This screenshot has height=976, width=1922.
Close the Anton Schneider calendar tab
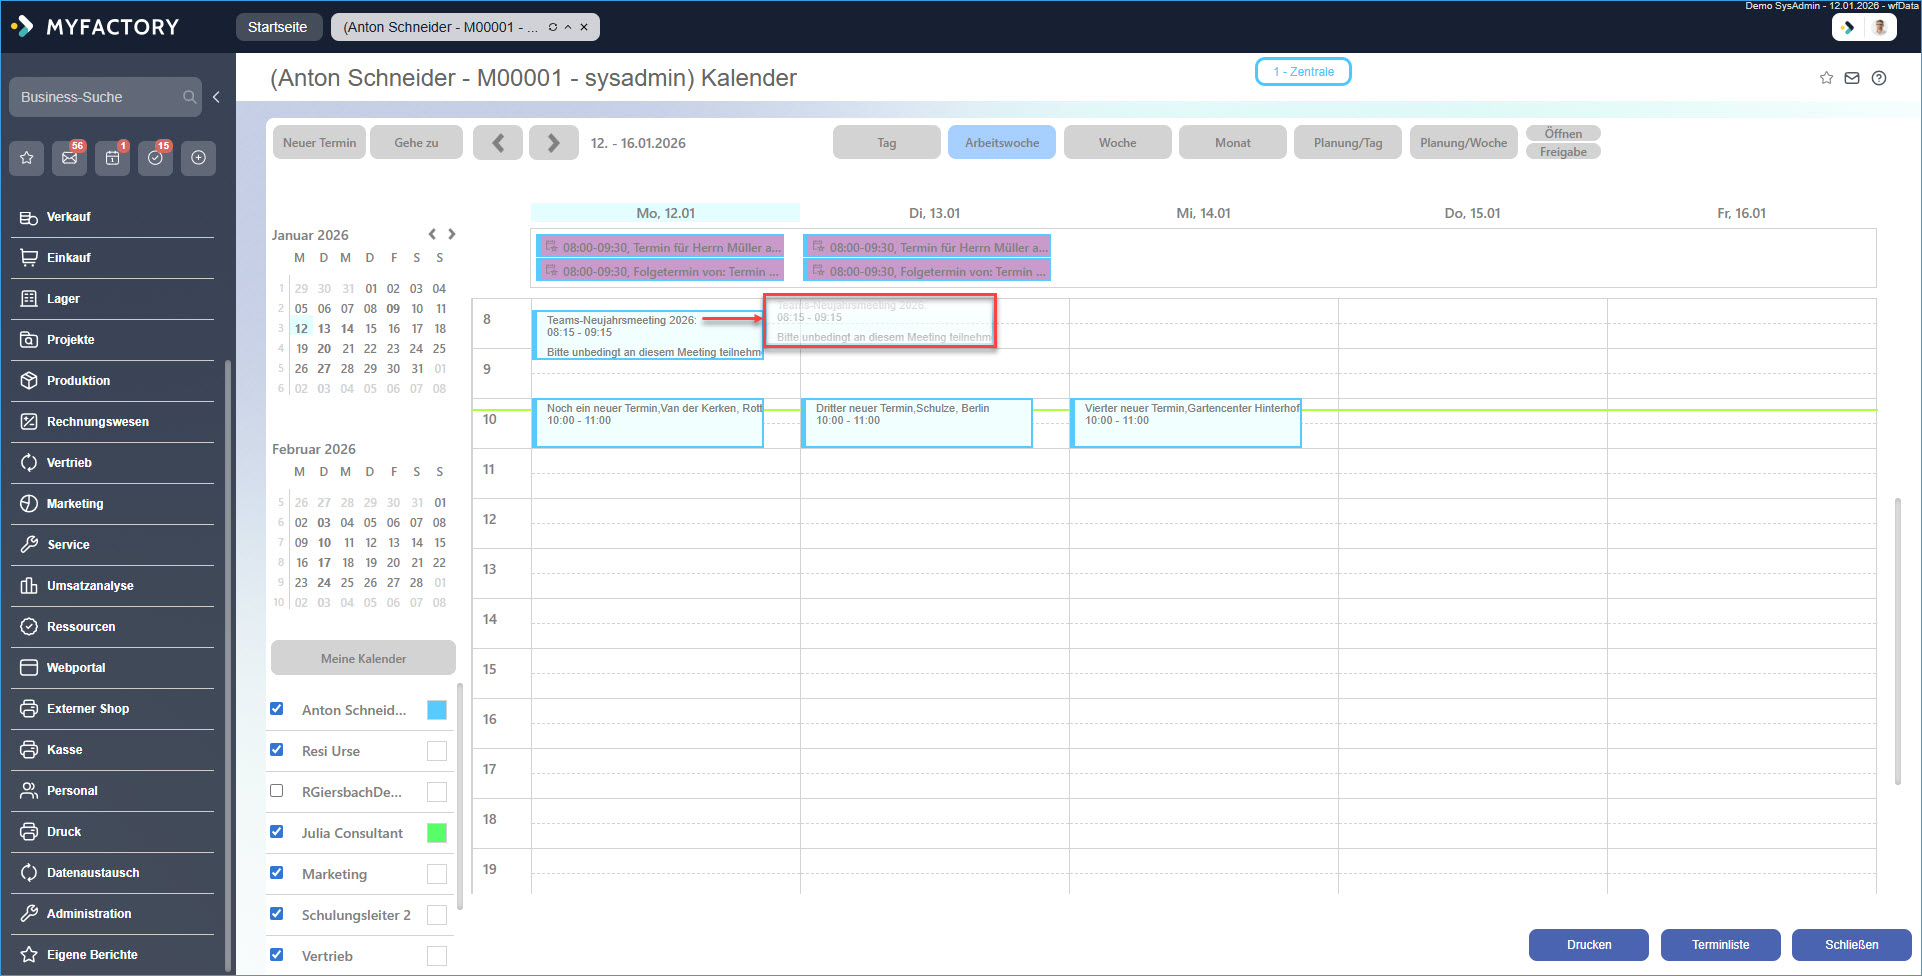(x=584, y=27)
